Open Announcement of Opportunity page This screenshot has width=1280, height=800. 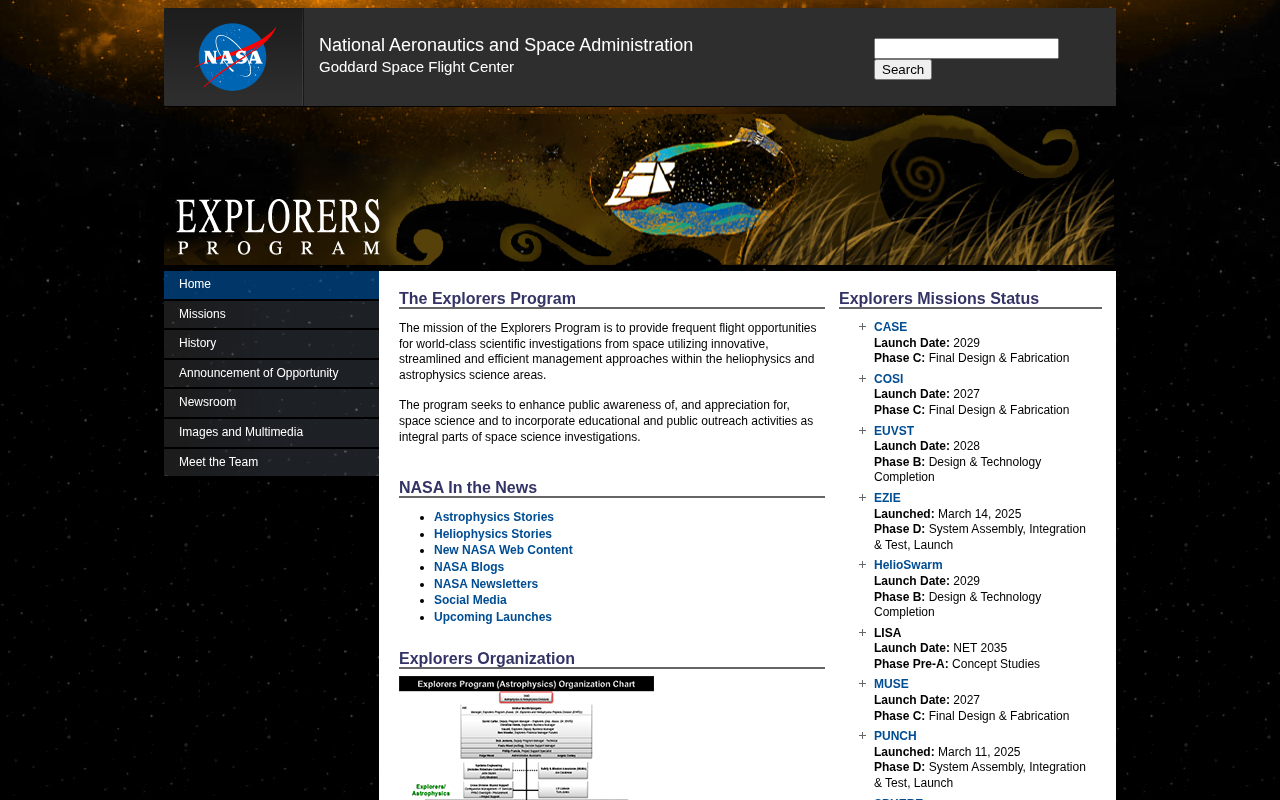271,373
